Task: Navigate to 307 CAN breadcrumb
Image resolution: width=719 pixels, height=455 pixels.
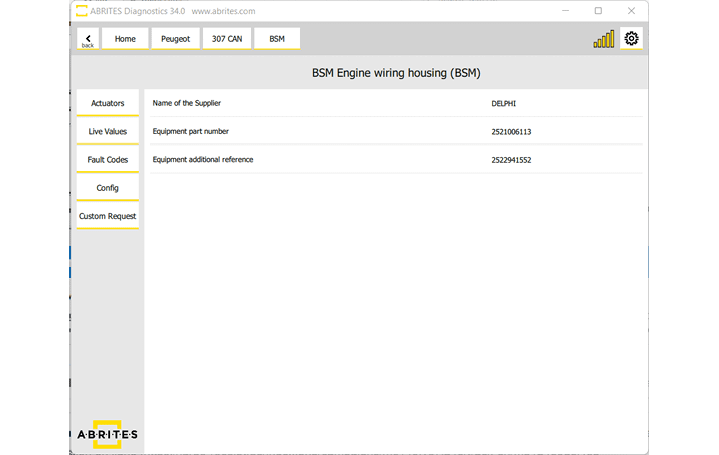Action: [225, 39]
